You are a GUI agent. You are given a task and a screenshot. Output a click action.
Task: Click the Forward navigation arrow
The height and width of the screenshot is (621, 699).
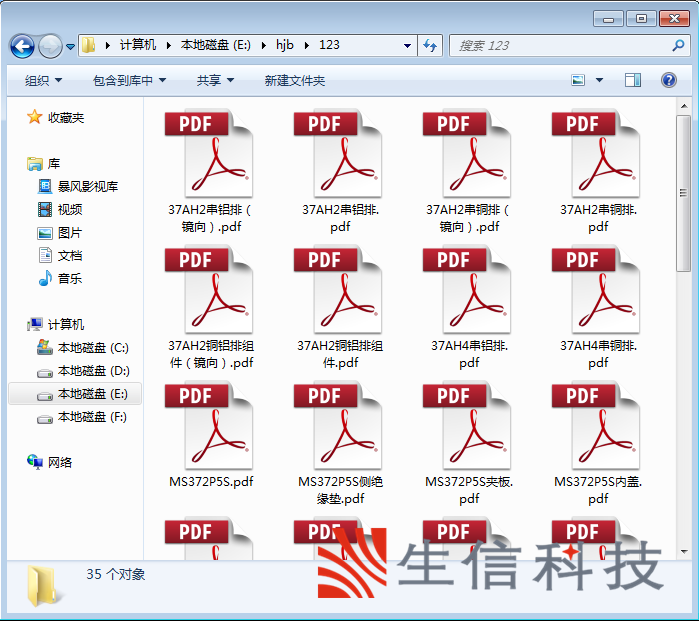(50, 46)
